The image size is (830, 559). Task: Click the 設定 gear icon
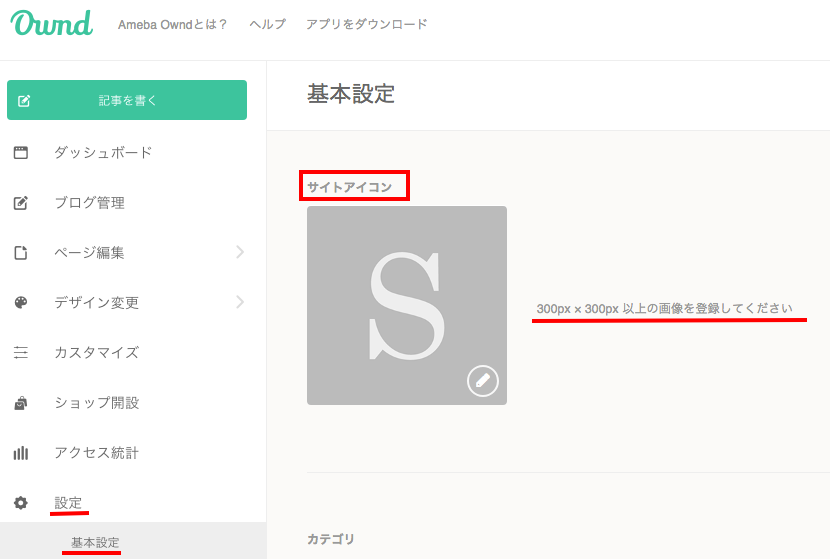point(21,502)
